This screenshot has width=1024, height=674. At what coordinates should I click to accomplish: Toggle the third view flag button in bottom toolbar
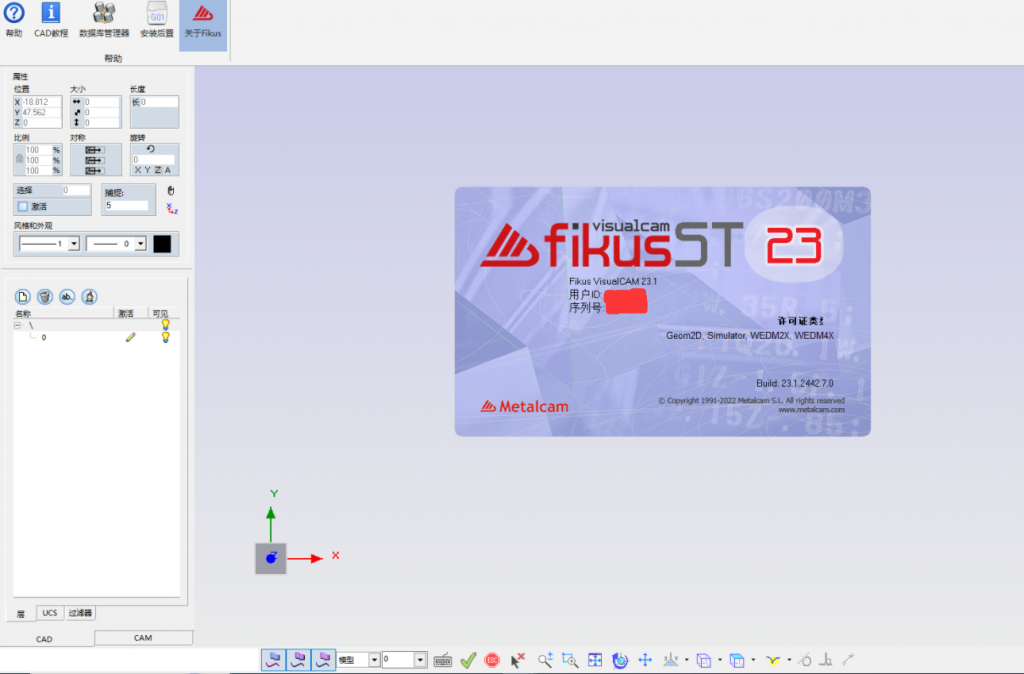pyautogui.click(x=323, y=660)
